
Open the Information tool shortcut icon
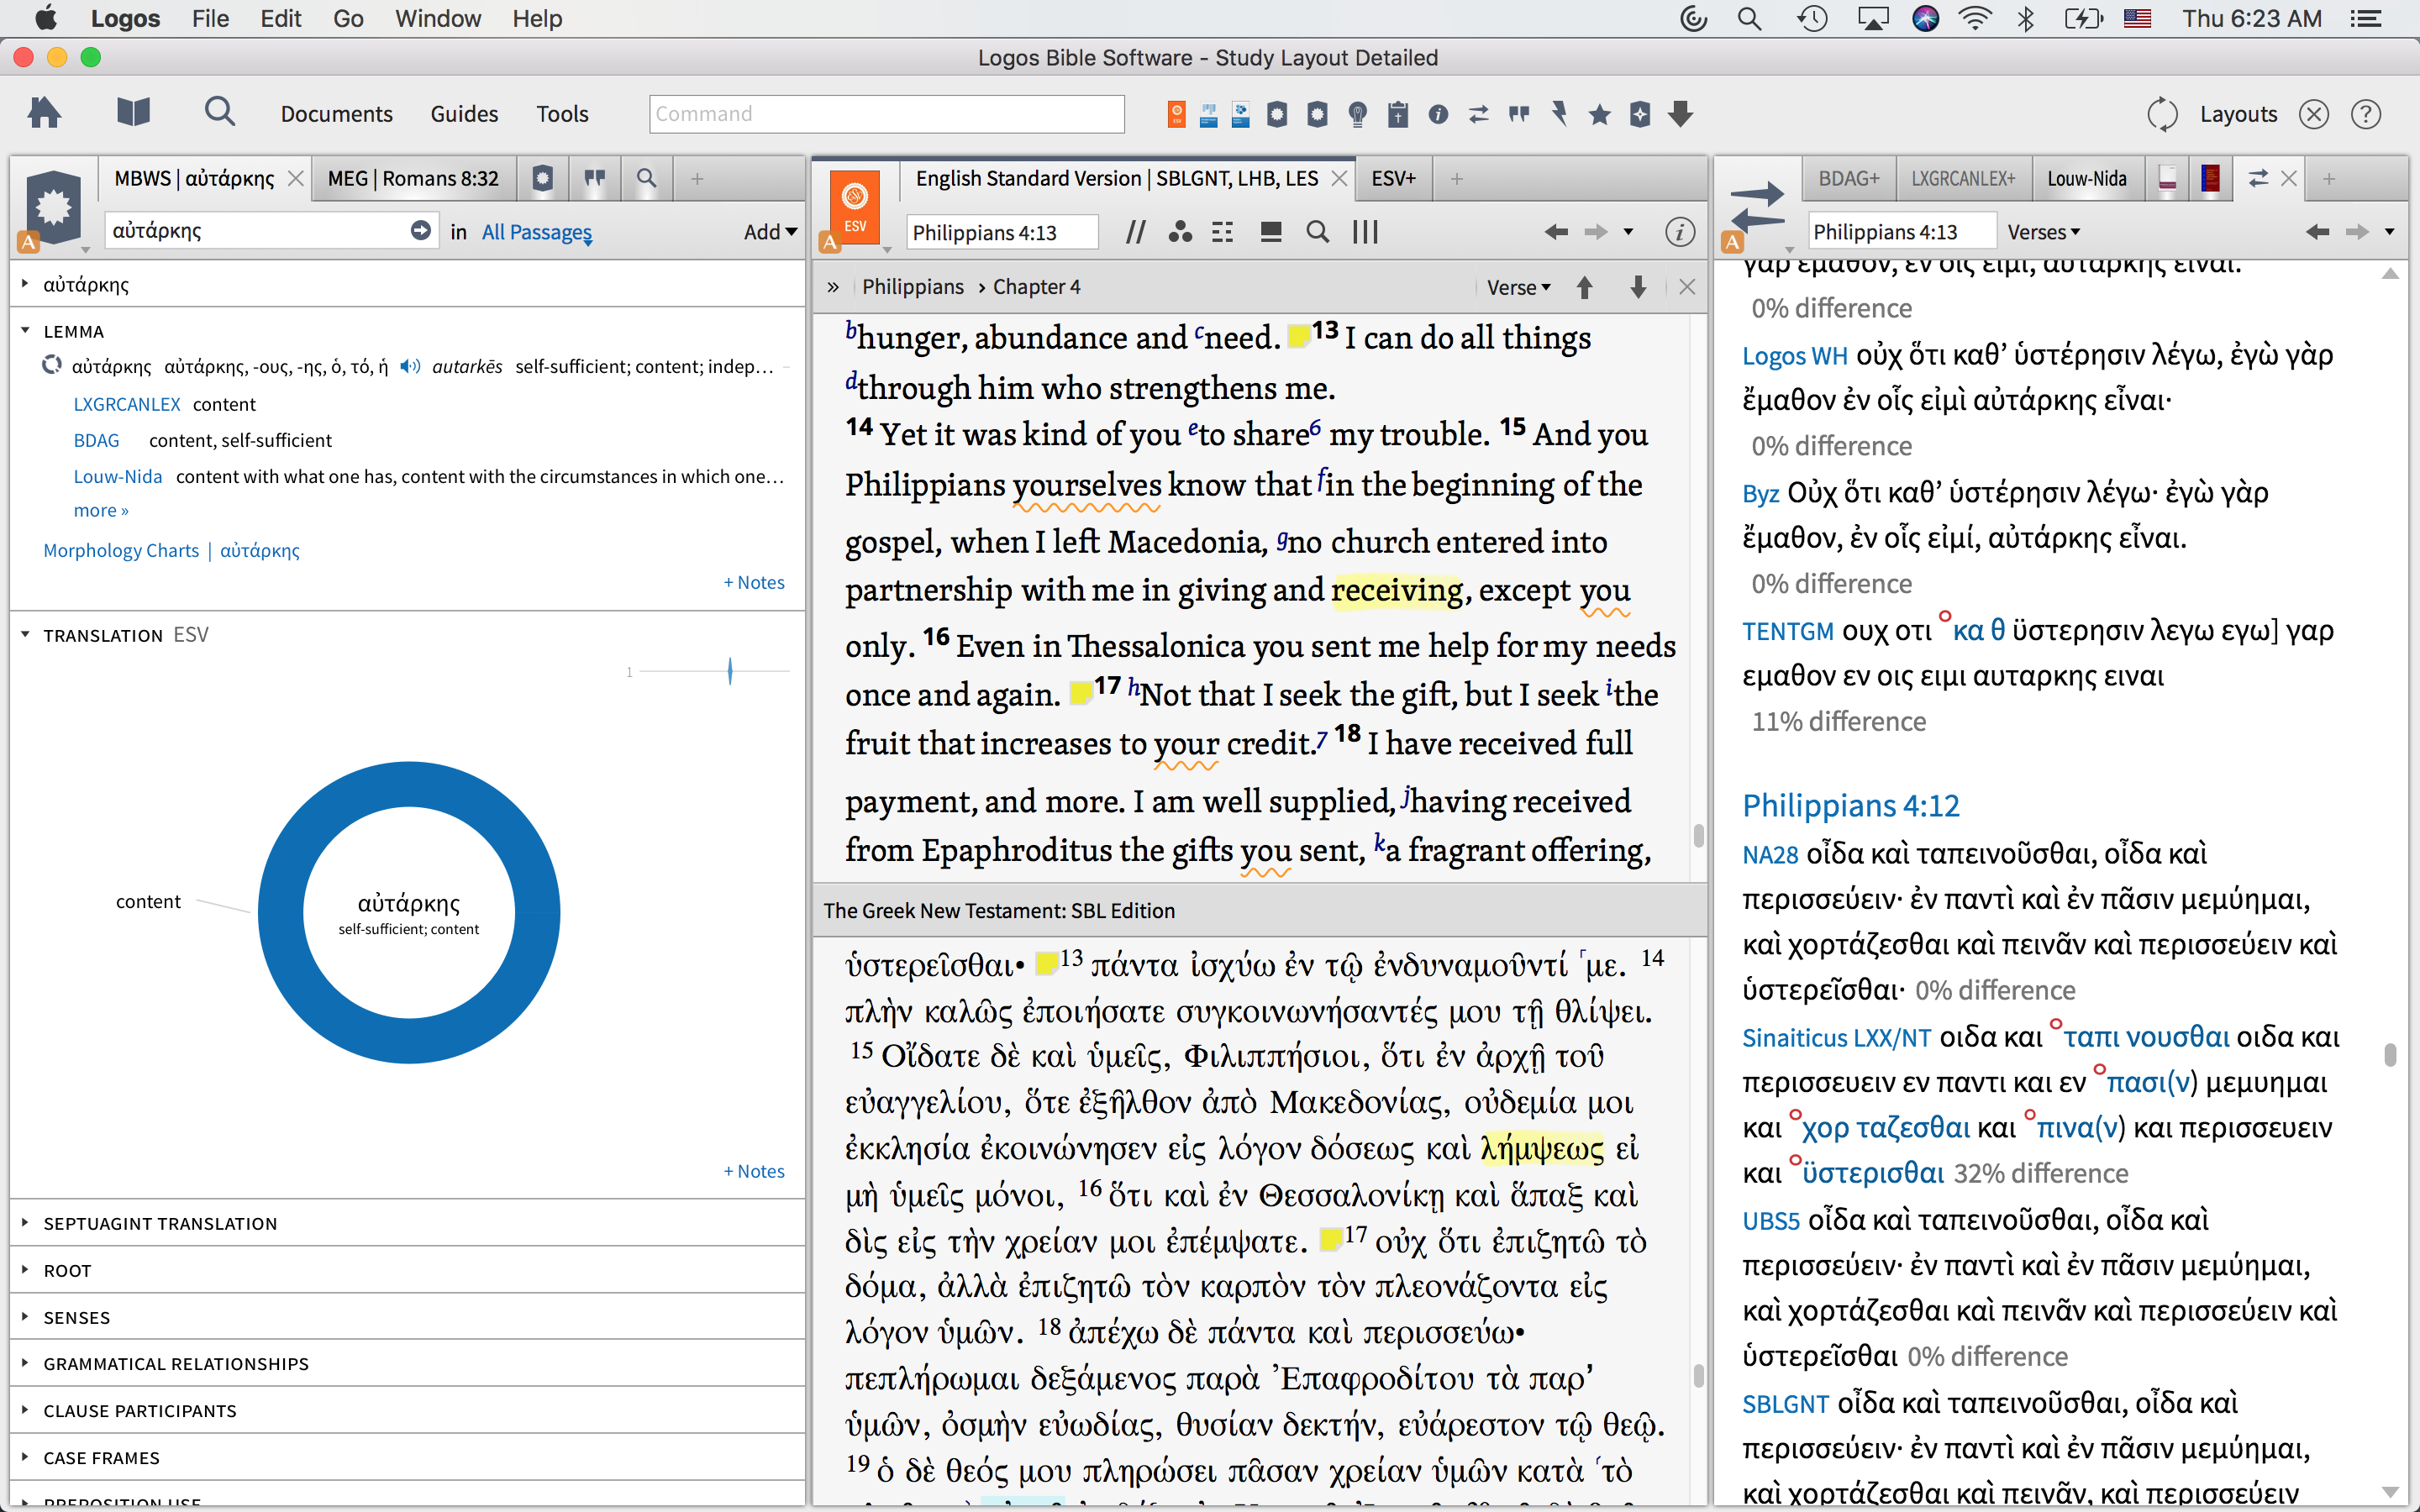tap(1438, 114)
